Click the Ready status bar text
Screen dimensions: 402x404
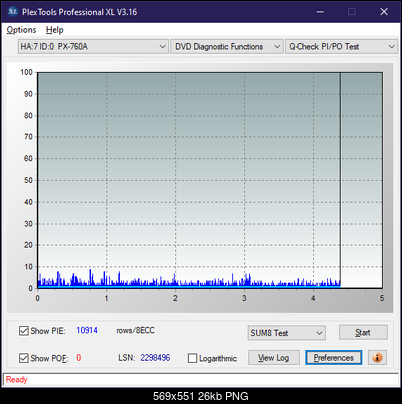click(x=16, y=379)
